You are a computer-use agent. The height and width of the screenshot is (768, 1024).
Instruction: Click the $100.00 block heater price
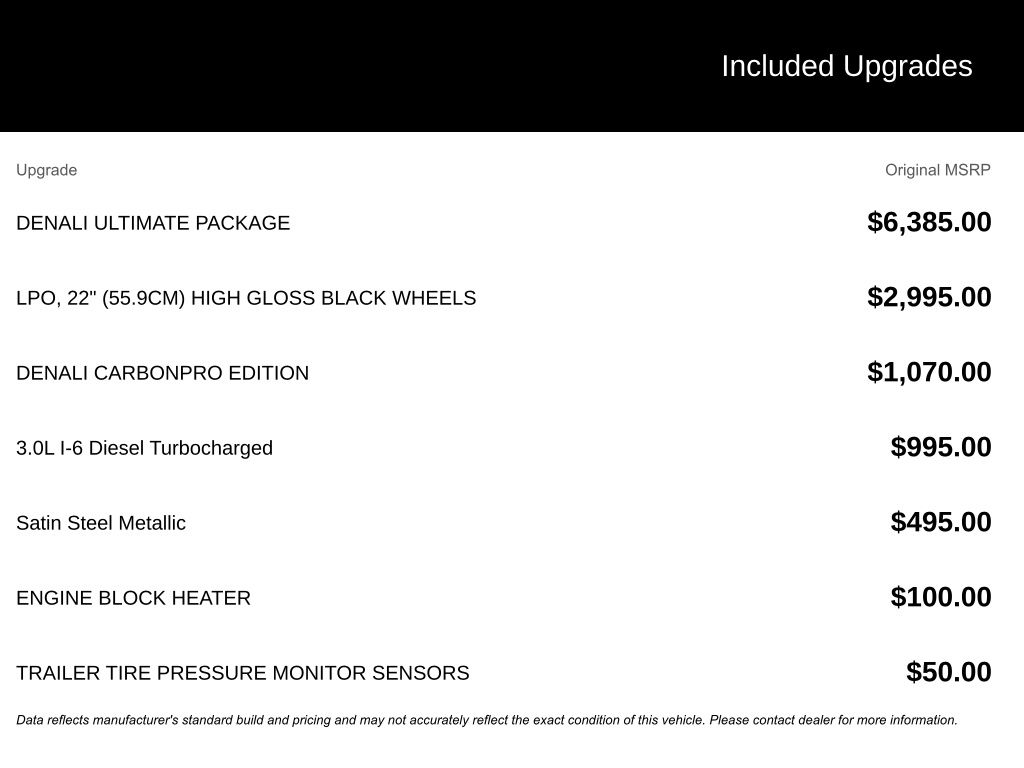pos(940,598)
